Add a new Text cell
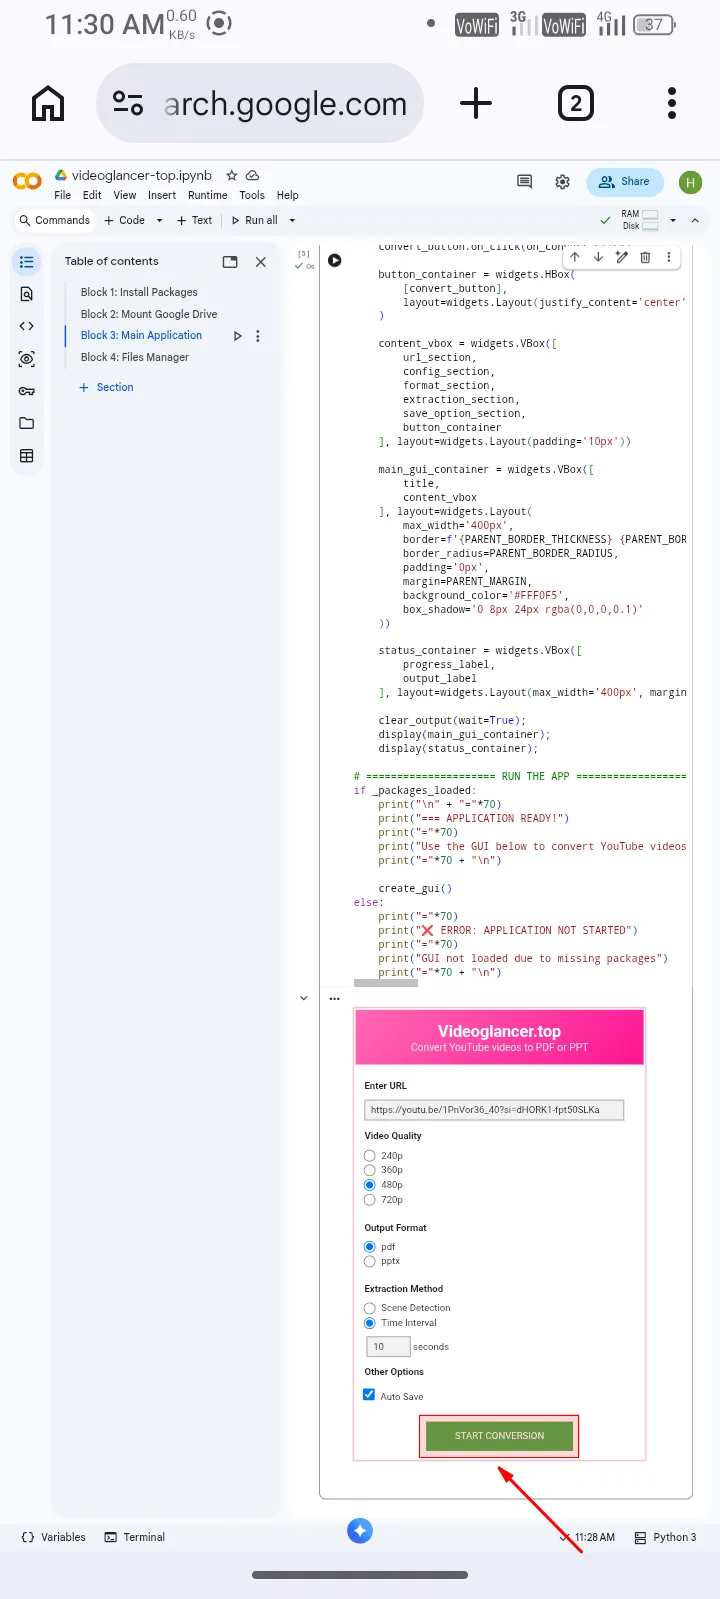The image size is (720, 1599). [x=194, y=220]
